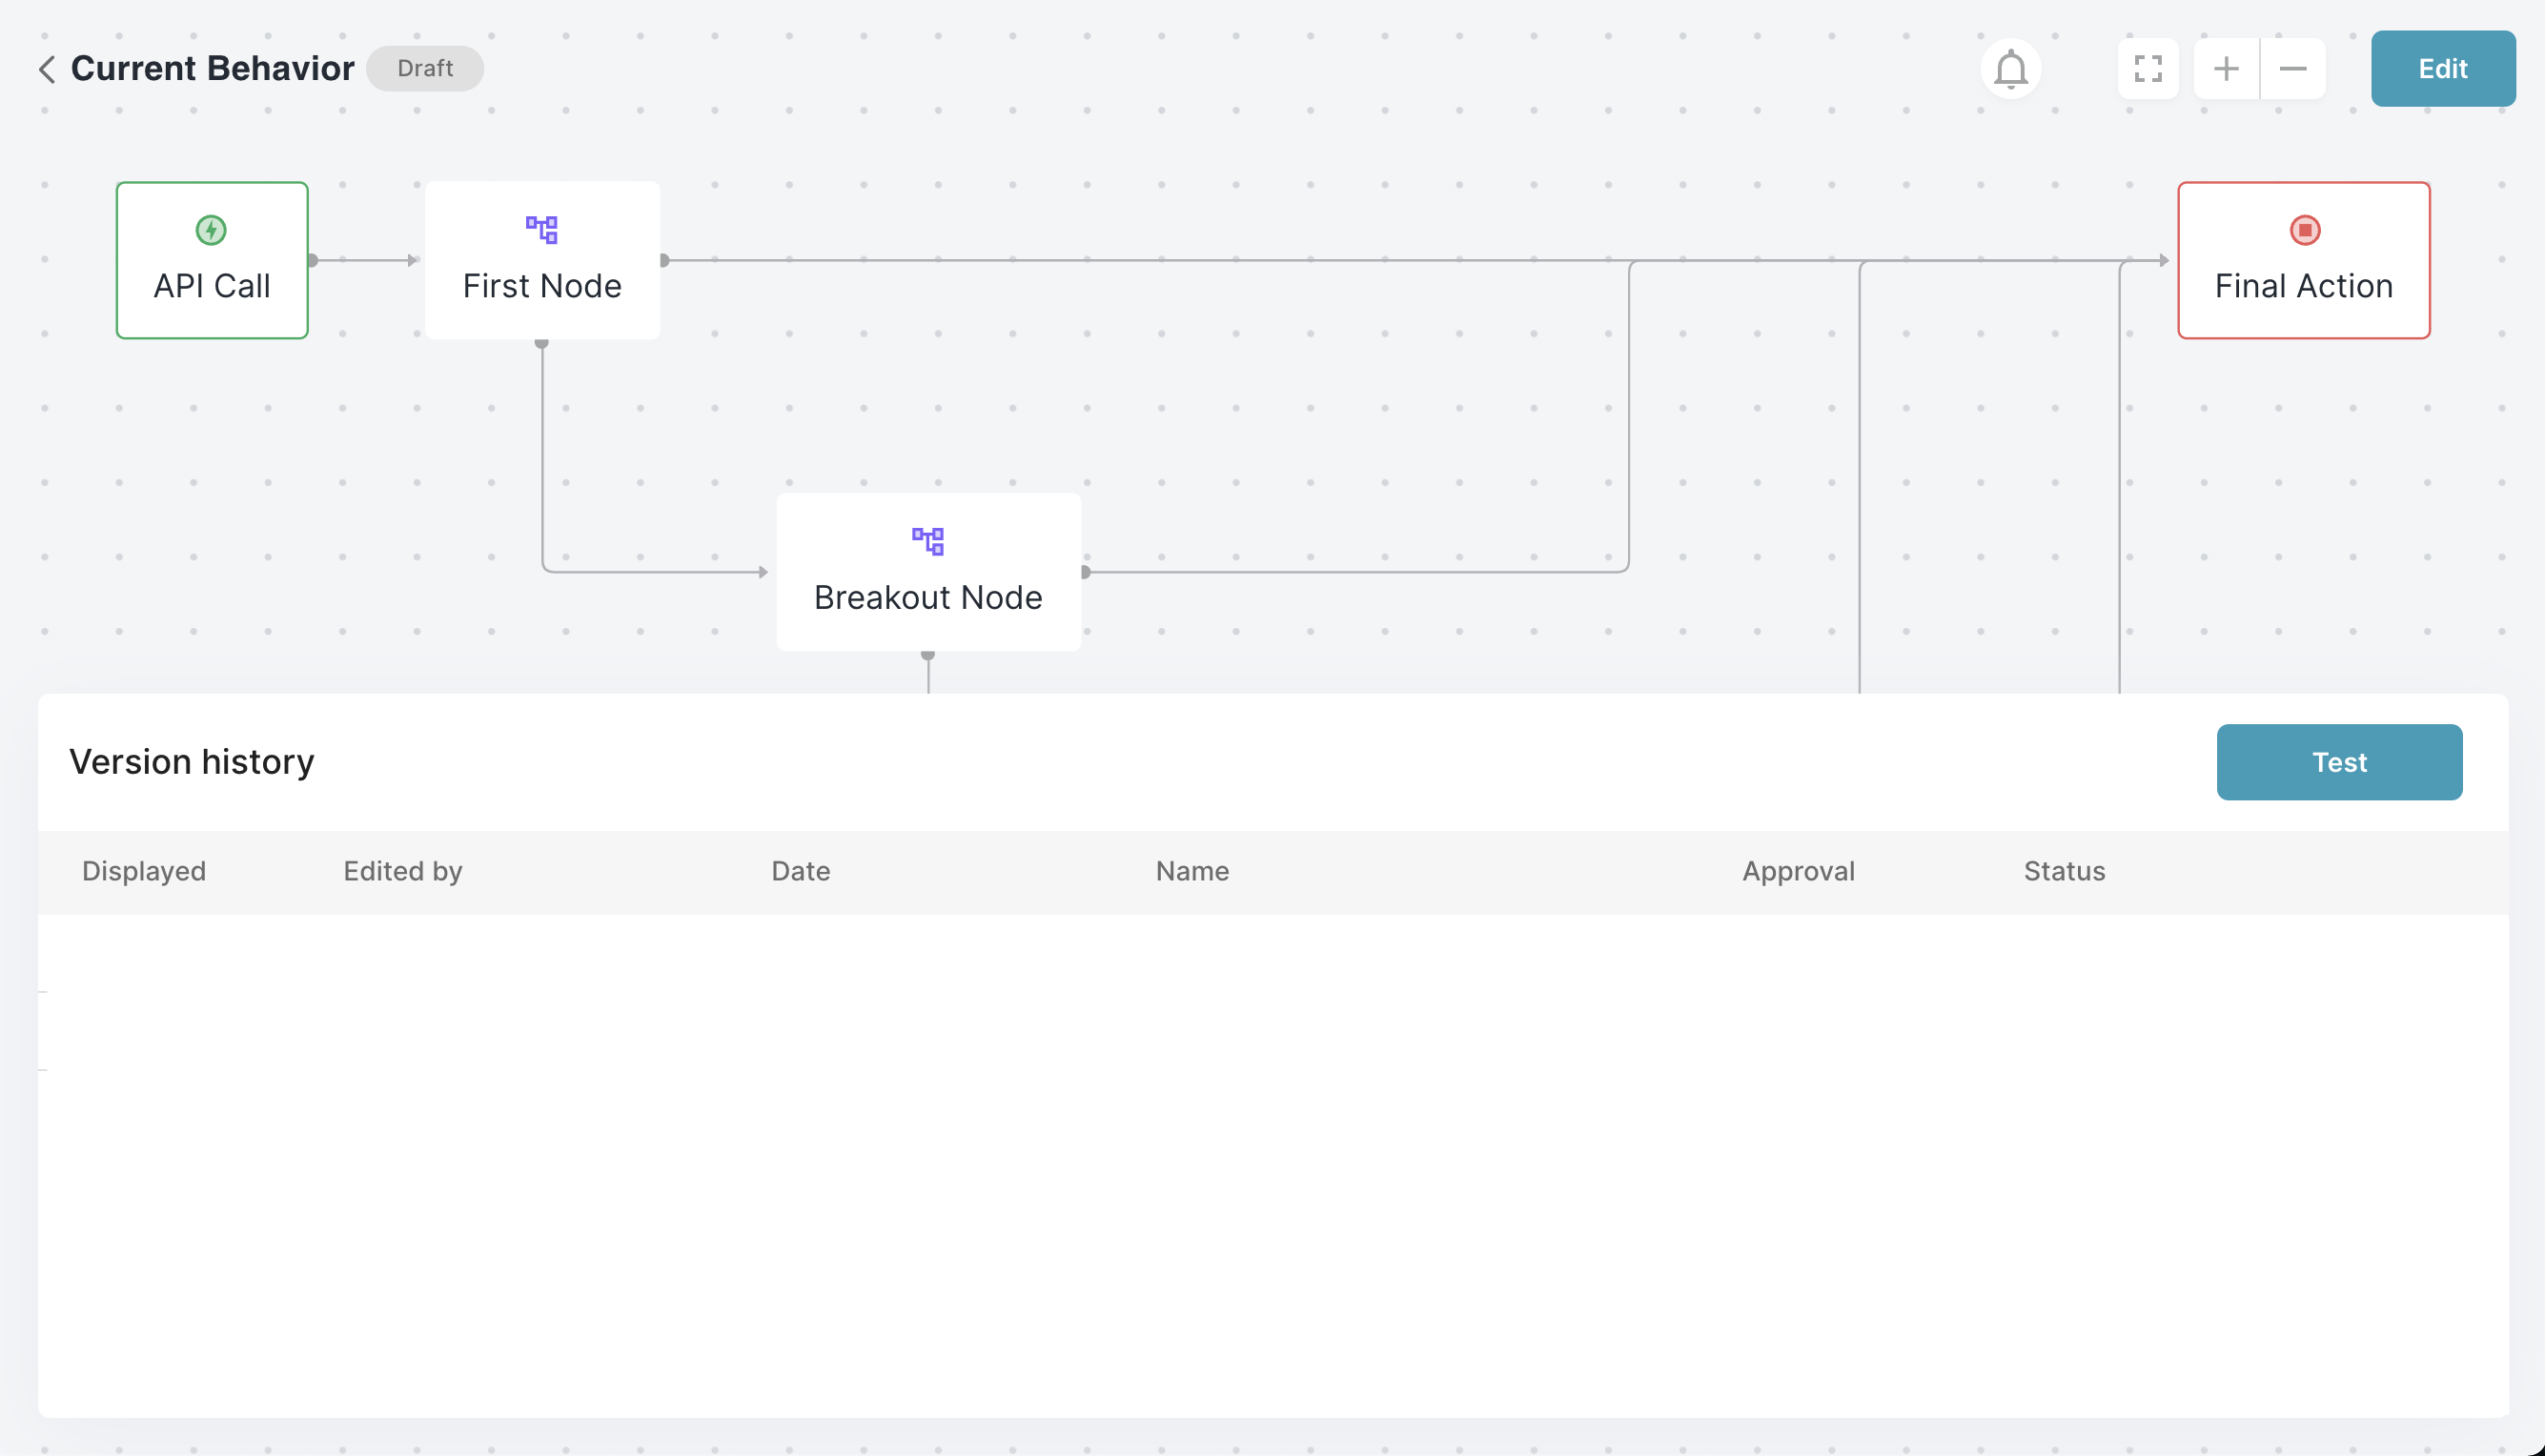The width and height of the screenshot is (2545, 1456).
Task: Click the purple flow icon in First Node
Action: (x=542, y=230)
